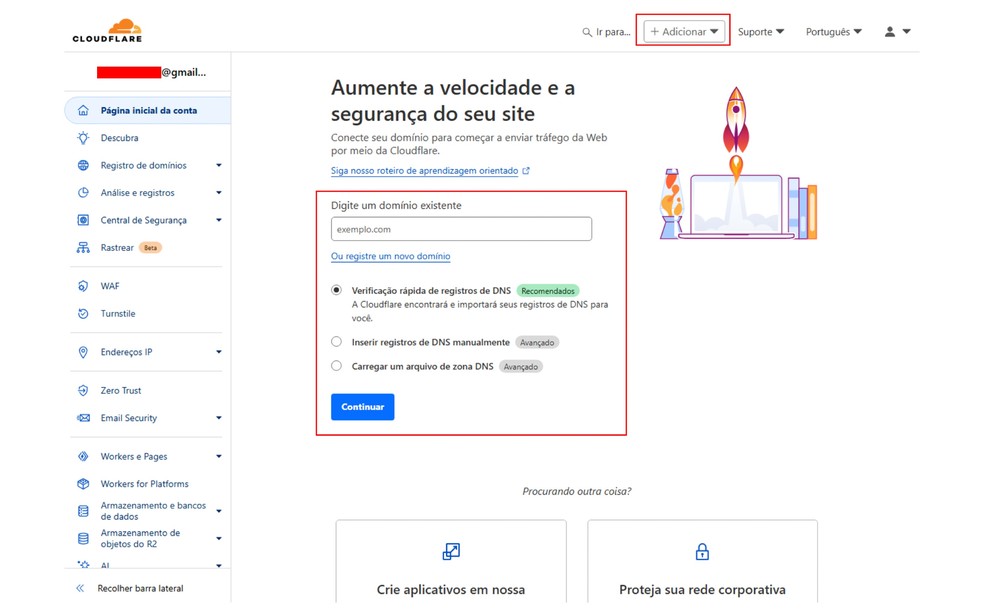
Task: Click the exemplo.com domain input field
Action: [x=461, y=228]
